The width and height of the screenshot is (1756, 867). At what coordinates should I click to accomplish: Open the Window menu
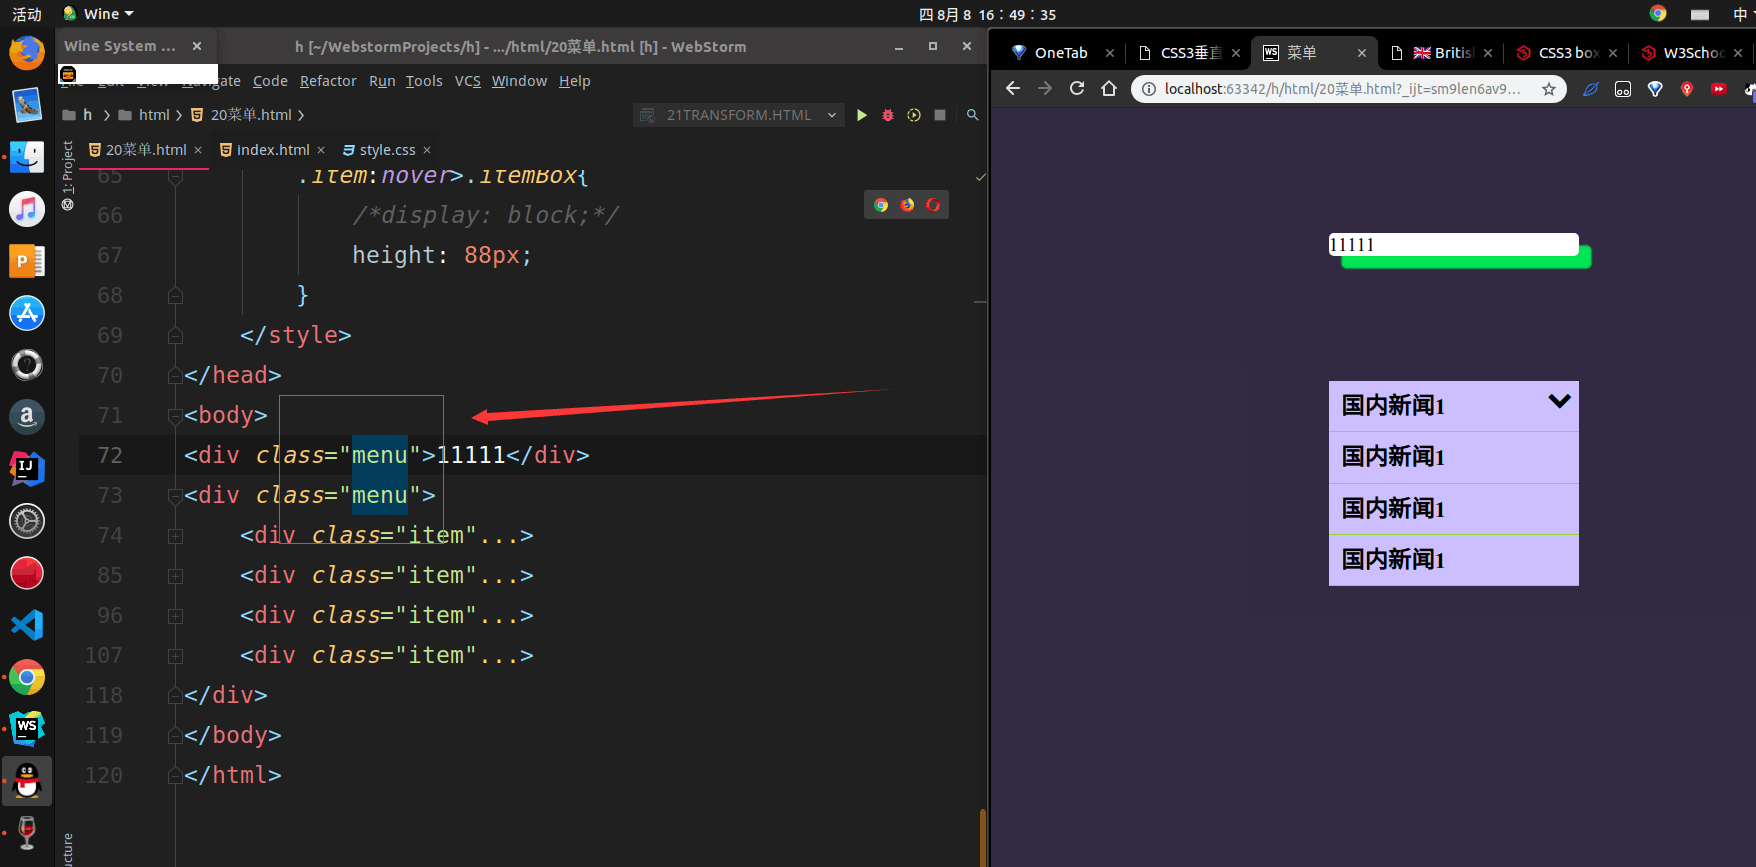(x=519, y=81)
